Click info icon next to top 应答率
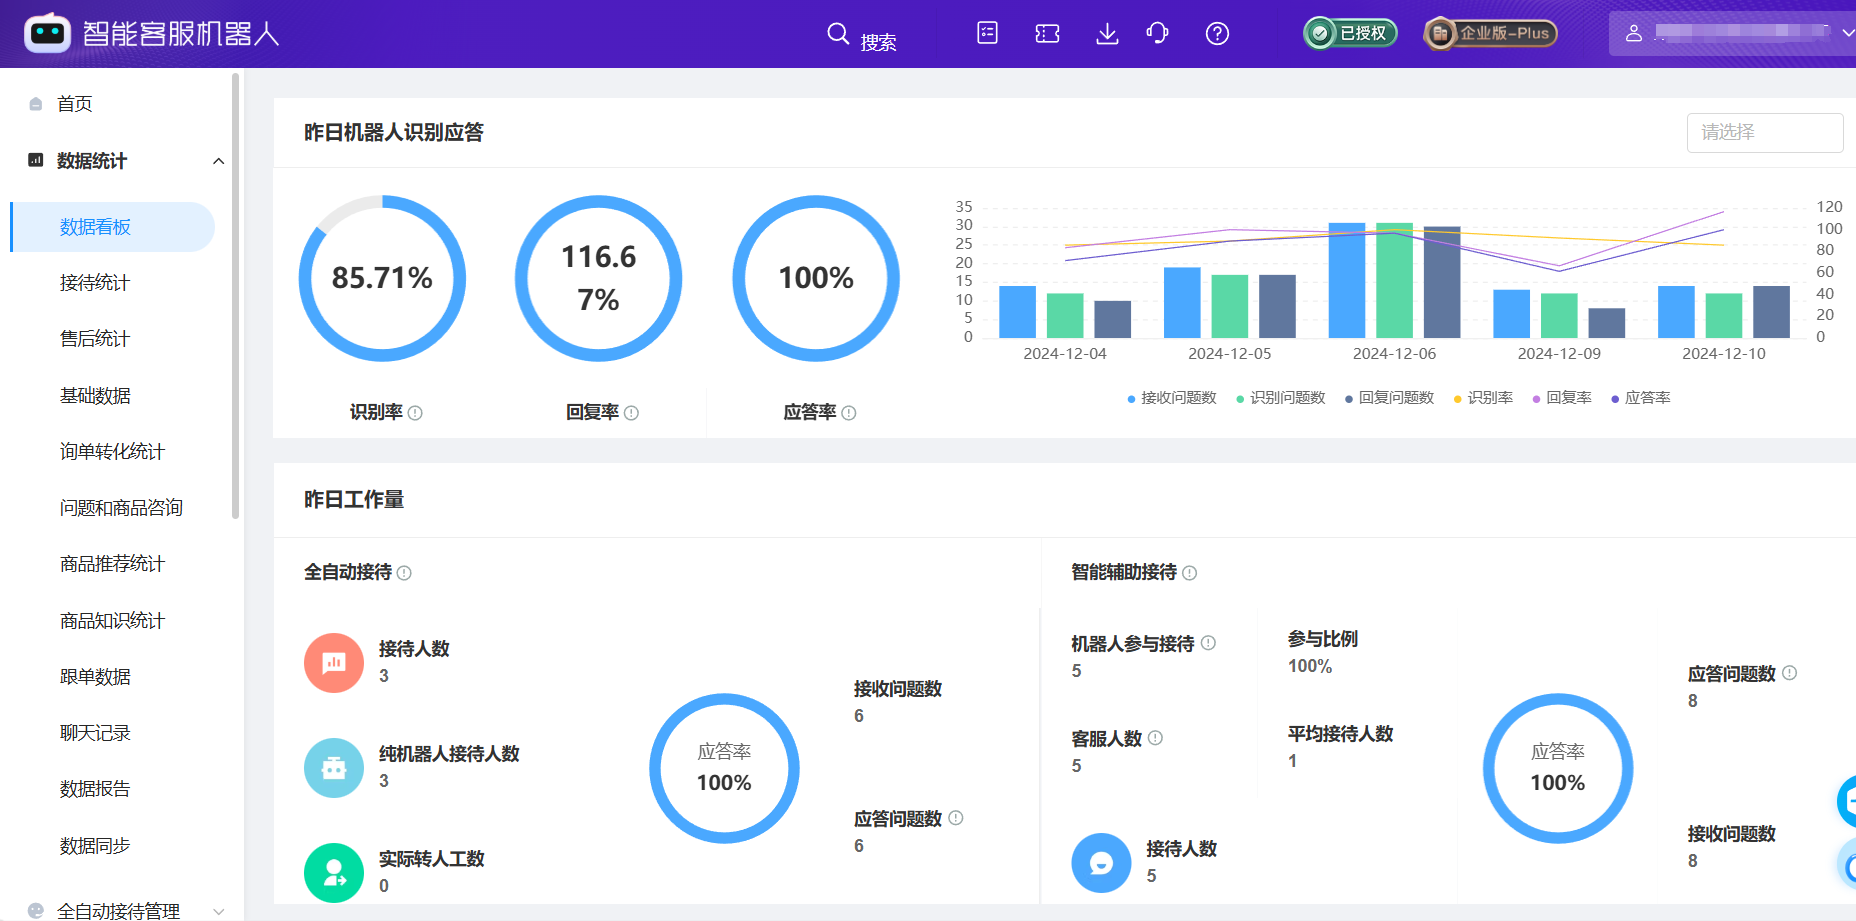Viewport: 1856px width, 921px height. [x=849, y=413]
